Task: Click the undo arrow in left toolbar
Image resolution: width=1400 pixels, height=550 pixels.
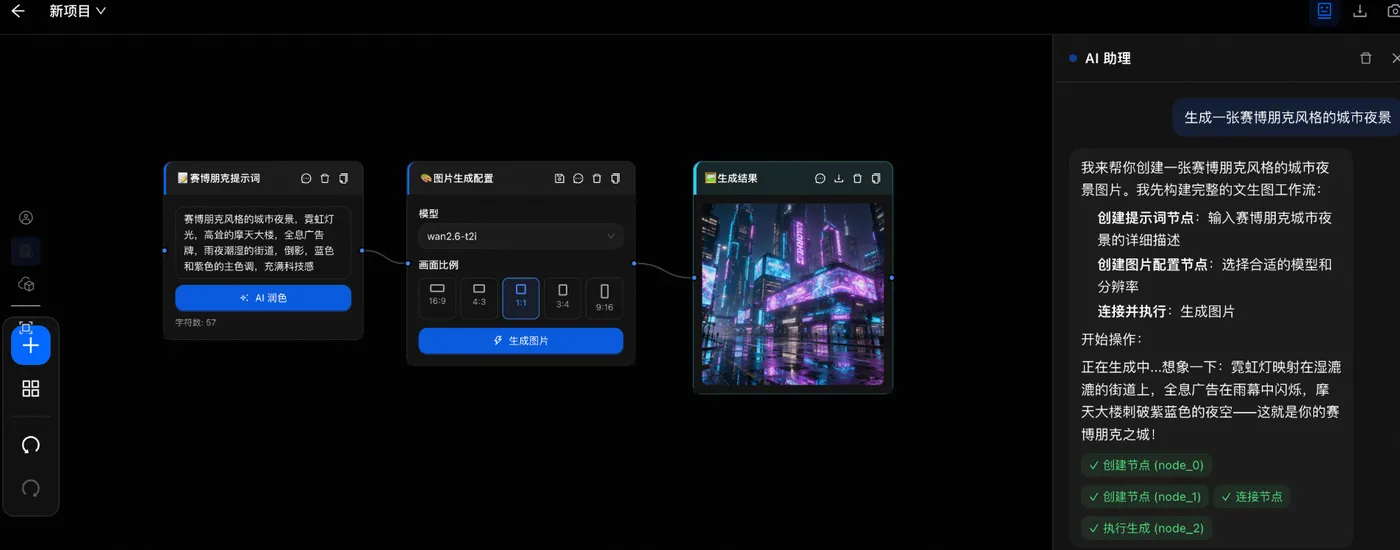Action: click(x=31, y=444)
